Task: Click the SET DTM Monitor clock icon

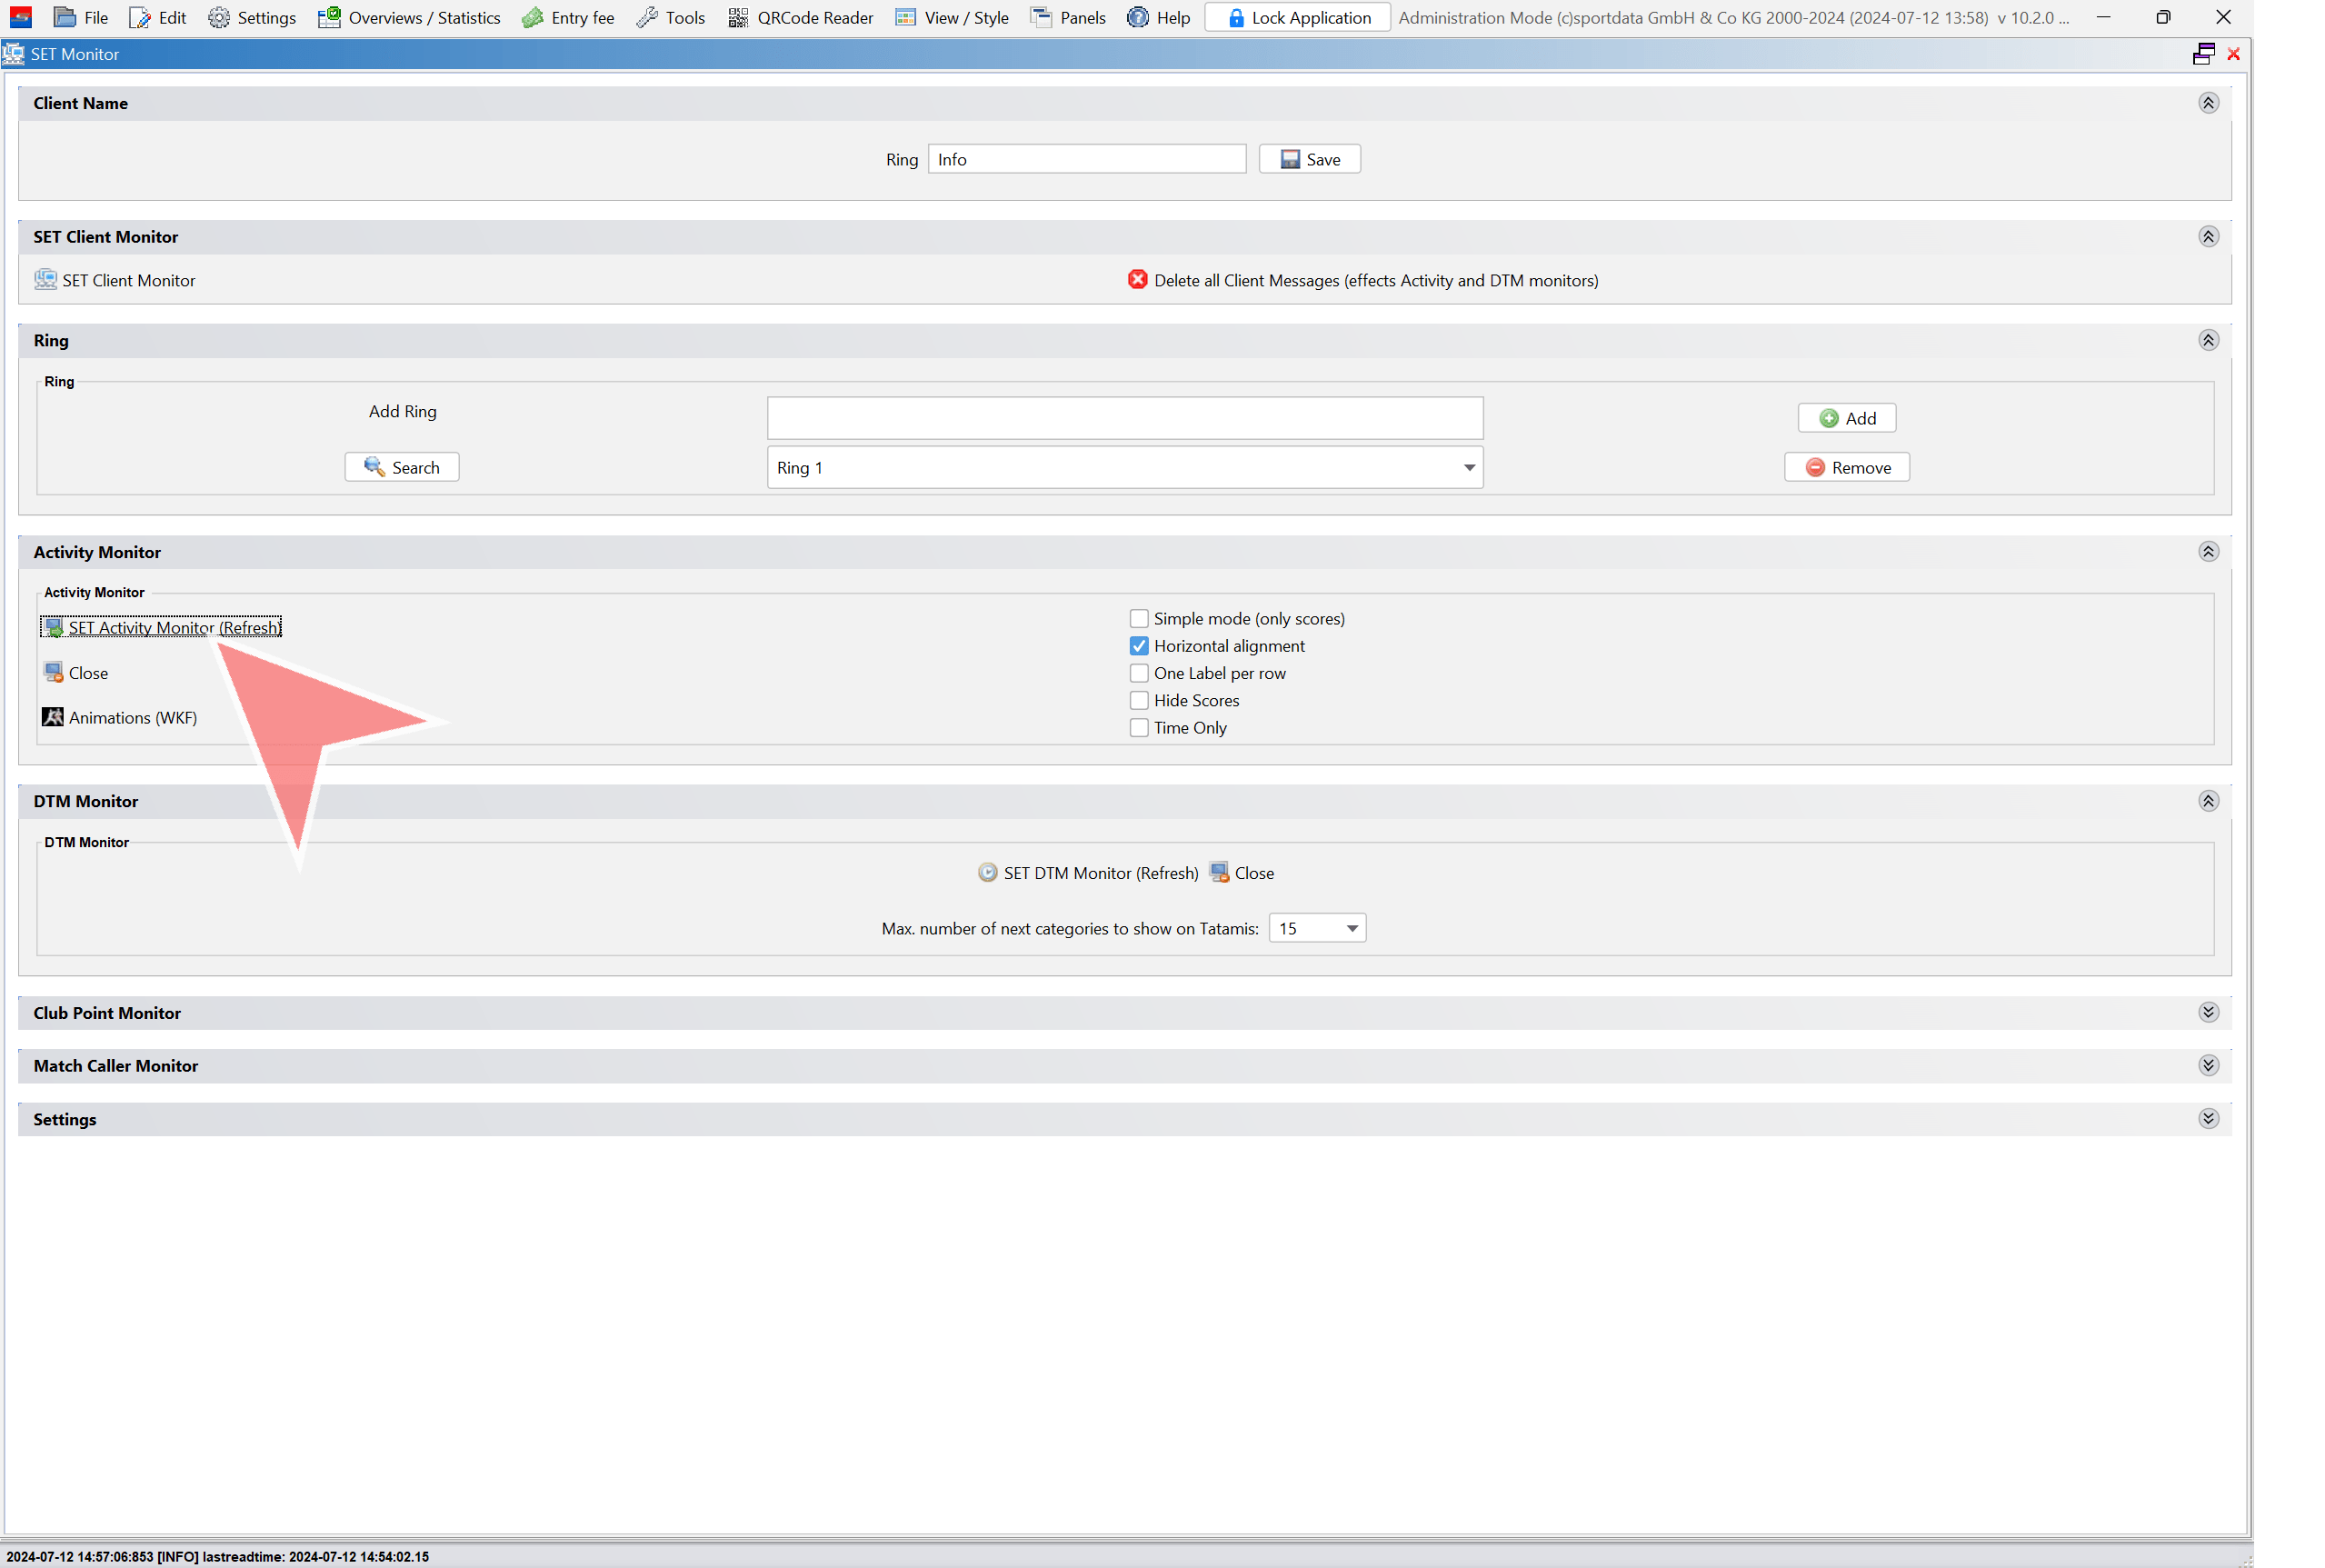Action: click(987, 872)
